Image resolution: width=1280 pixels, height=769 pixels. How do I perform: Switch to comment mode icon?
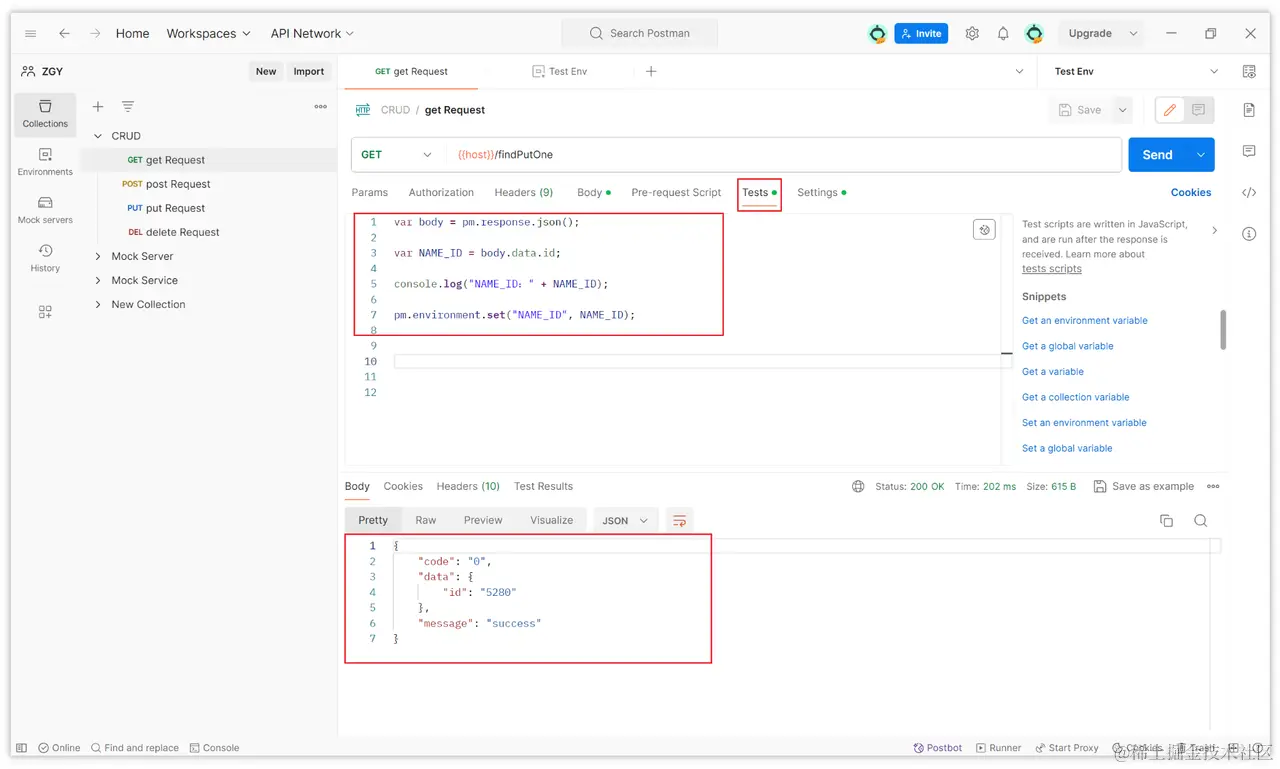coord(1198,110)
